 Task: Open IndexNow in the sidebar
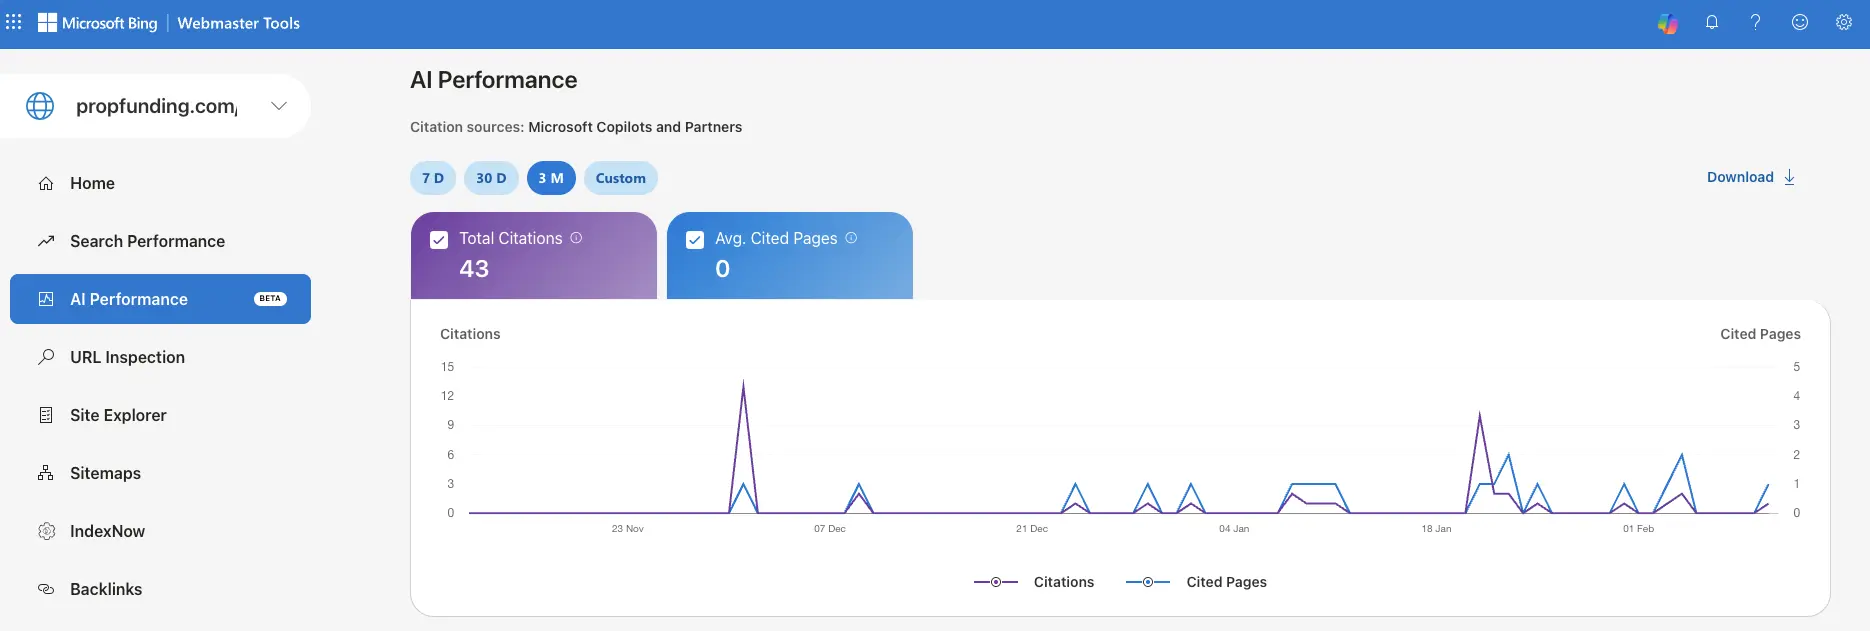click(x=160, y=531)
